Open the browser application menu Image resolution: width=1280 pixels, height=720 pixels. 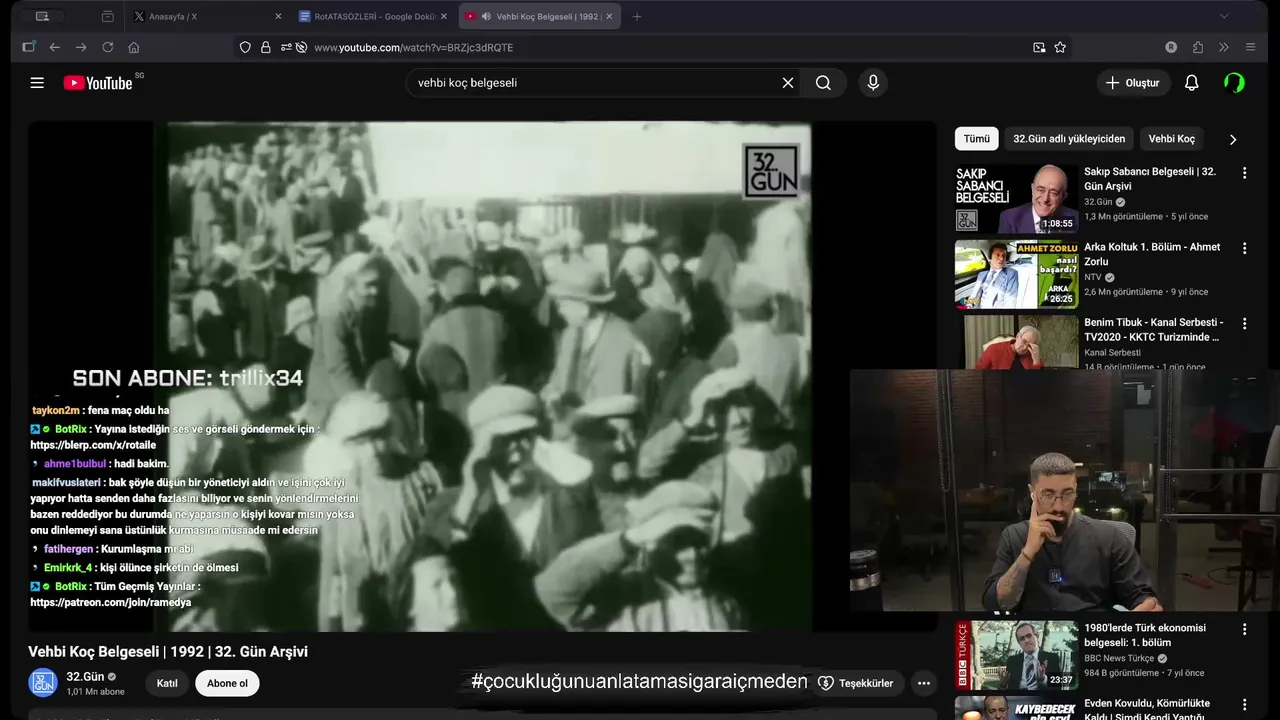tap(1250, 47)
